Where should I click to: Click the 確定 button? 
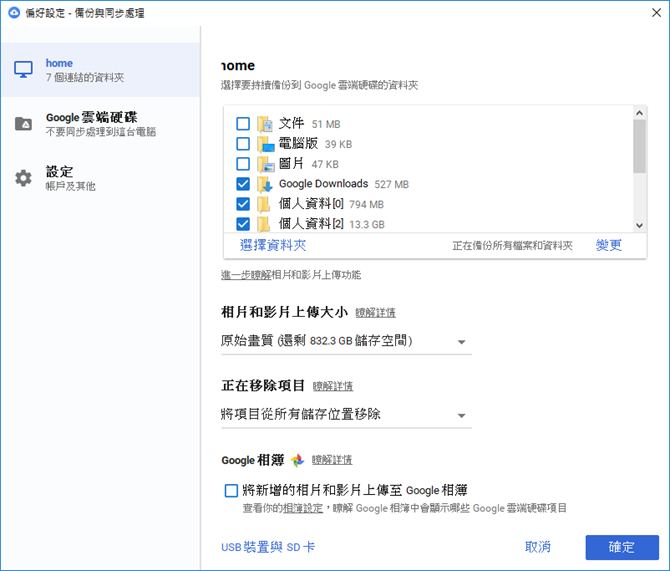coord(622,547)
